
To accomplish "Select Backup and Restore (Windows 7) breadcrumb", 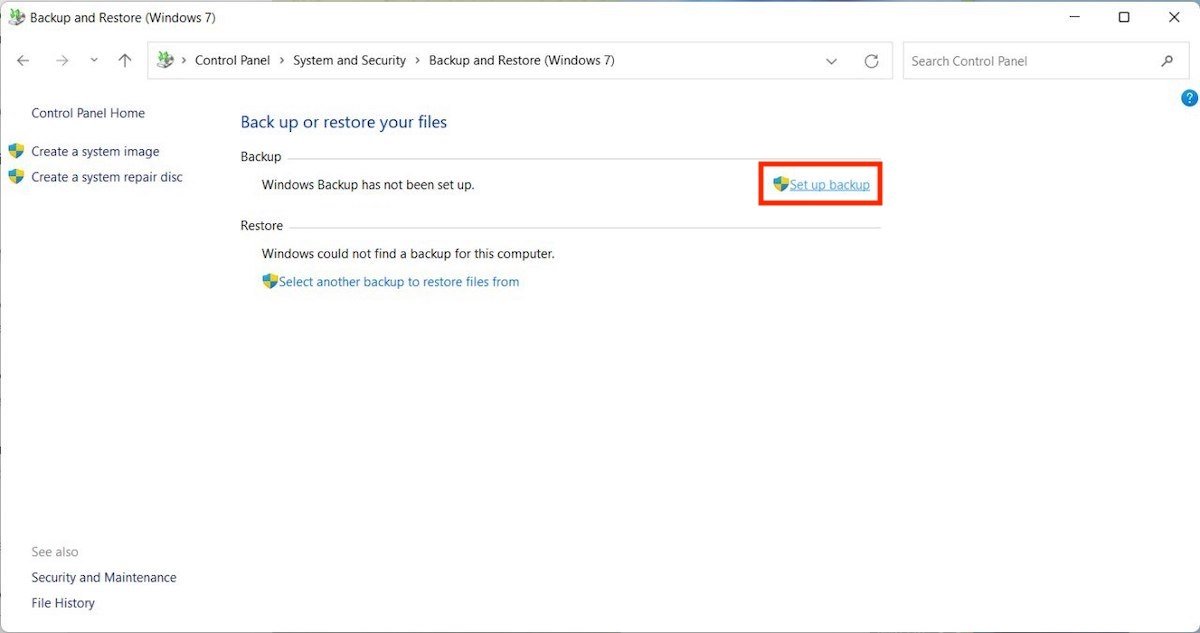I will click(521, 61).
